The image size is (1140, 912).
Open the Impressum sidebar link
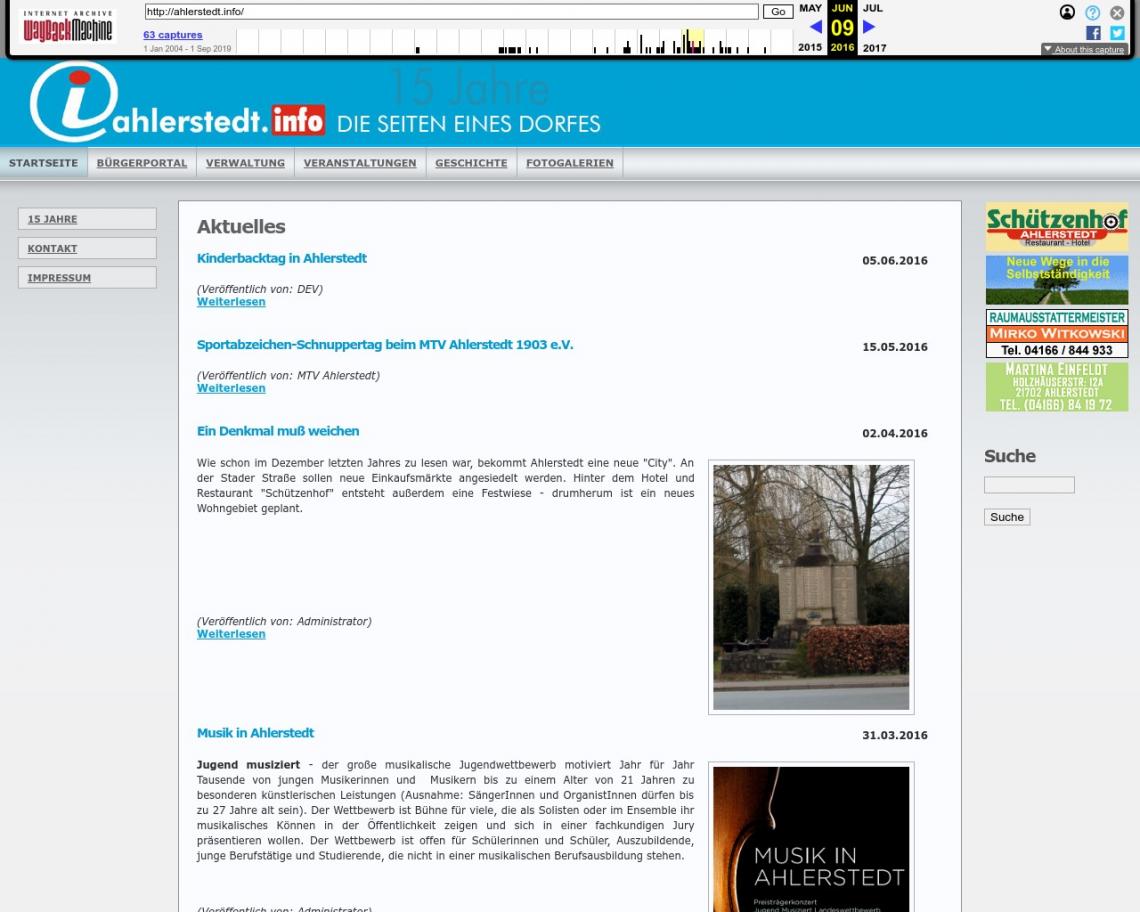tap(87, 277)
